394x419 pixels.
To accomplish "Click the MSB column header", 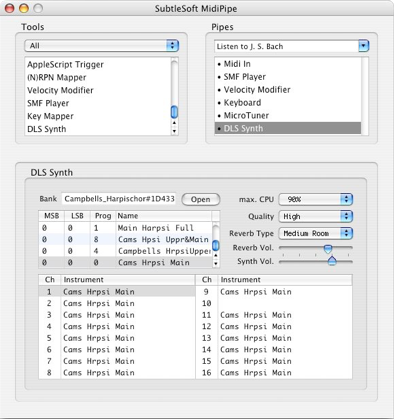I will [52, 216].
